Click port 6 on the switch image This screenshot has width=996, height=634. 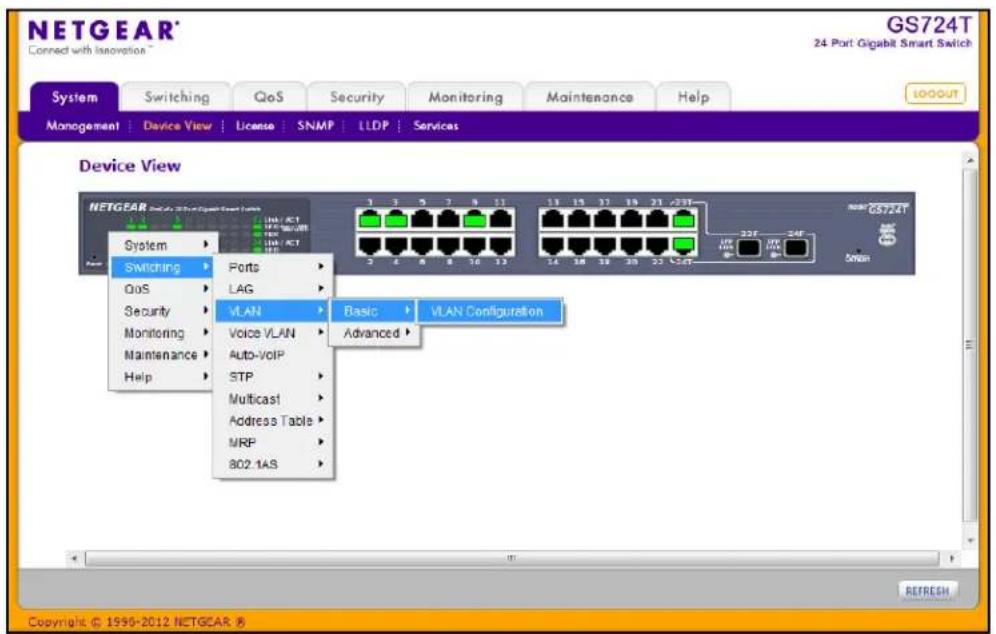tap(422, 245)
